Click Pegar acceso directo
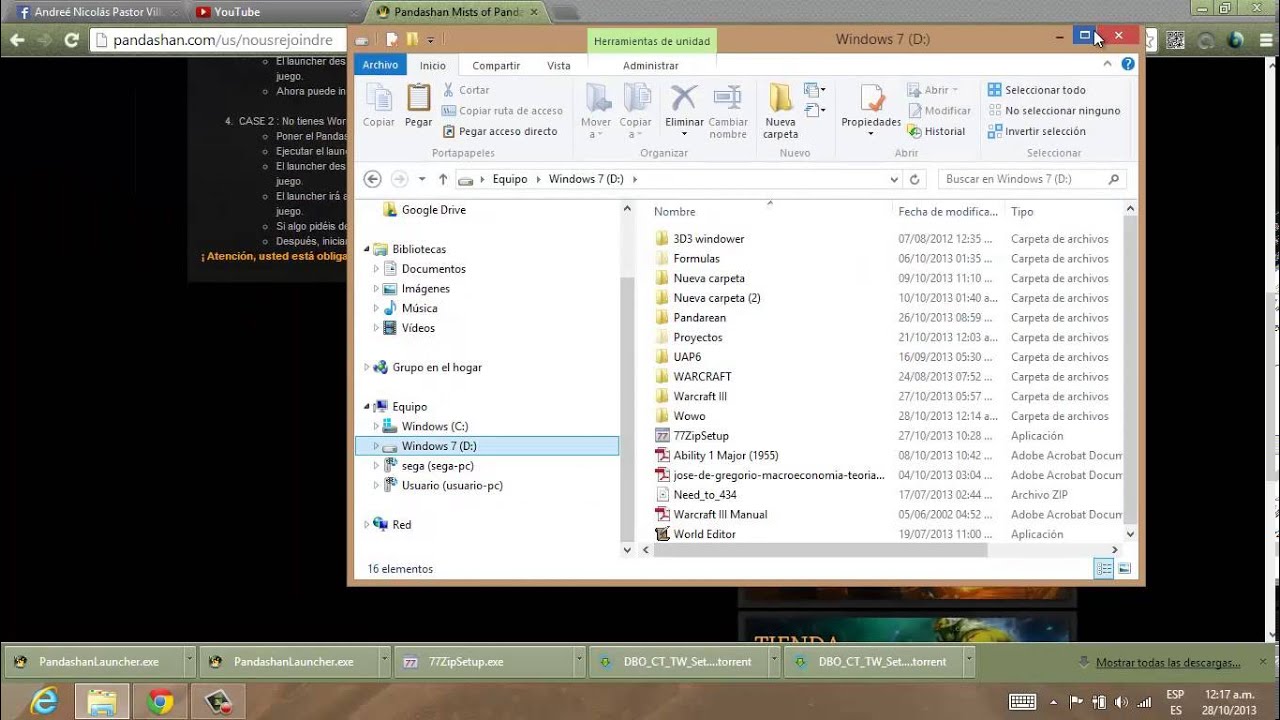The width and height of the screenshot is (1280, 720). [x=500, y=131]
